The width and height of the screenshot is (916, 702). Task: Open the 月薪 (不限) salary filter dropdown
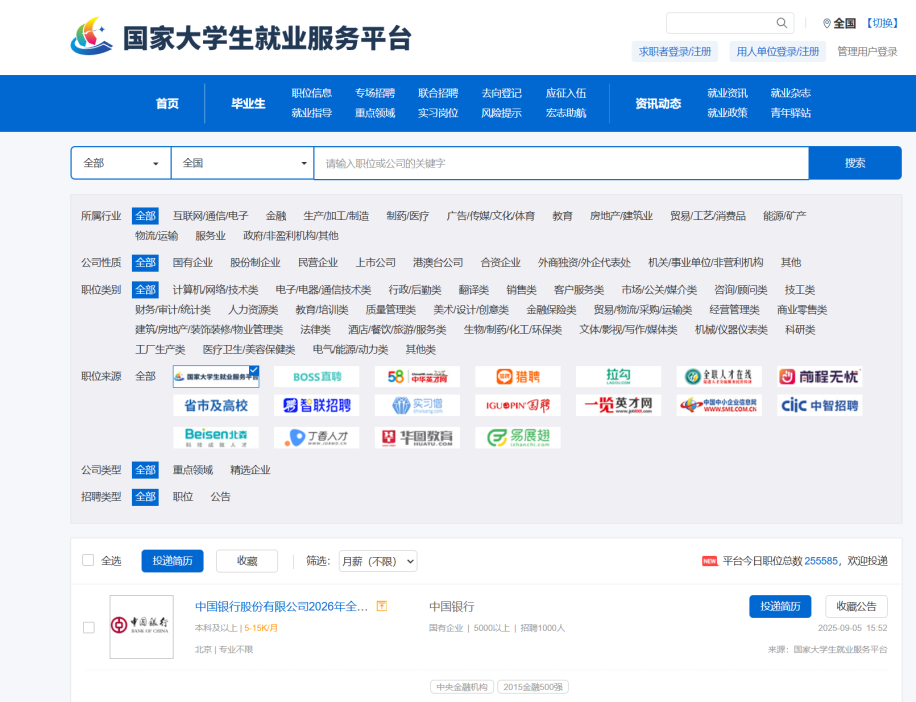point(378,561)
